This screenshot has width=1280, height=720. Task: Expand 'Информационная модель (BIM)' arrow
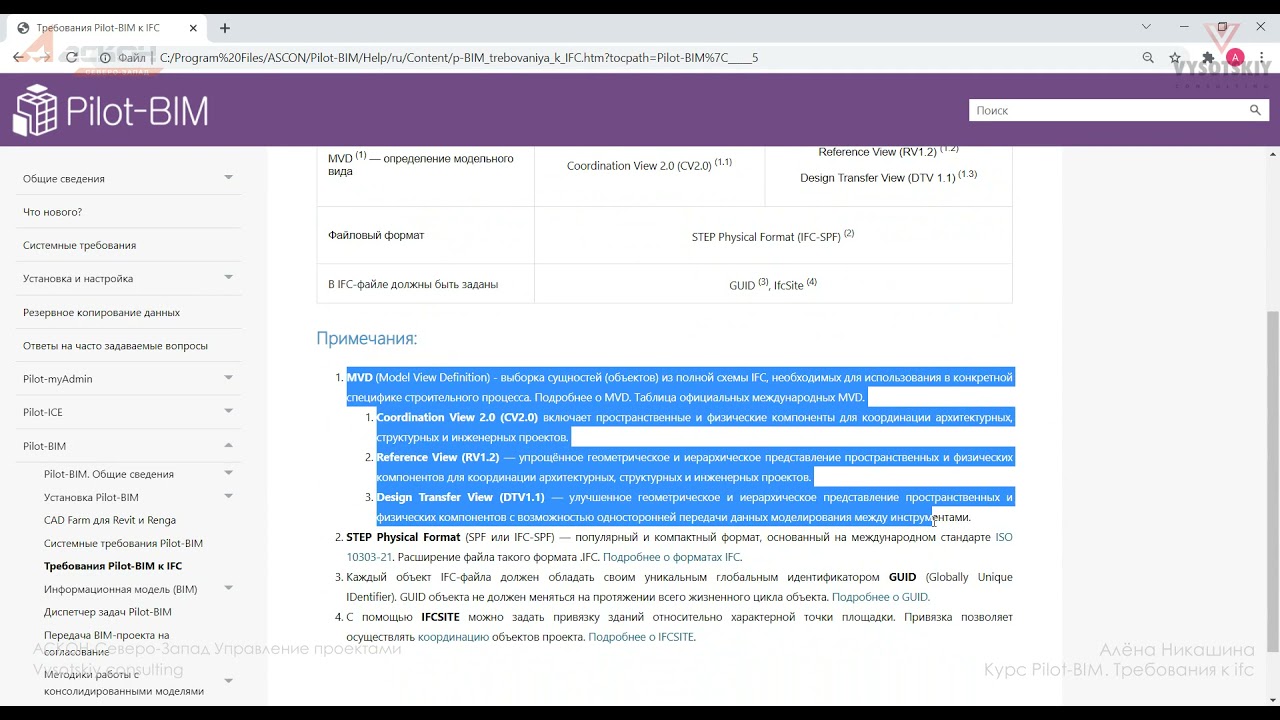pos(228,589)
